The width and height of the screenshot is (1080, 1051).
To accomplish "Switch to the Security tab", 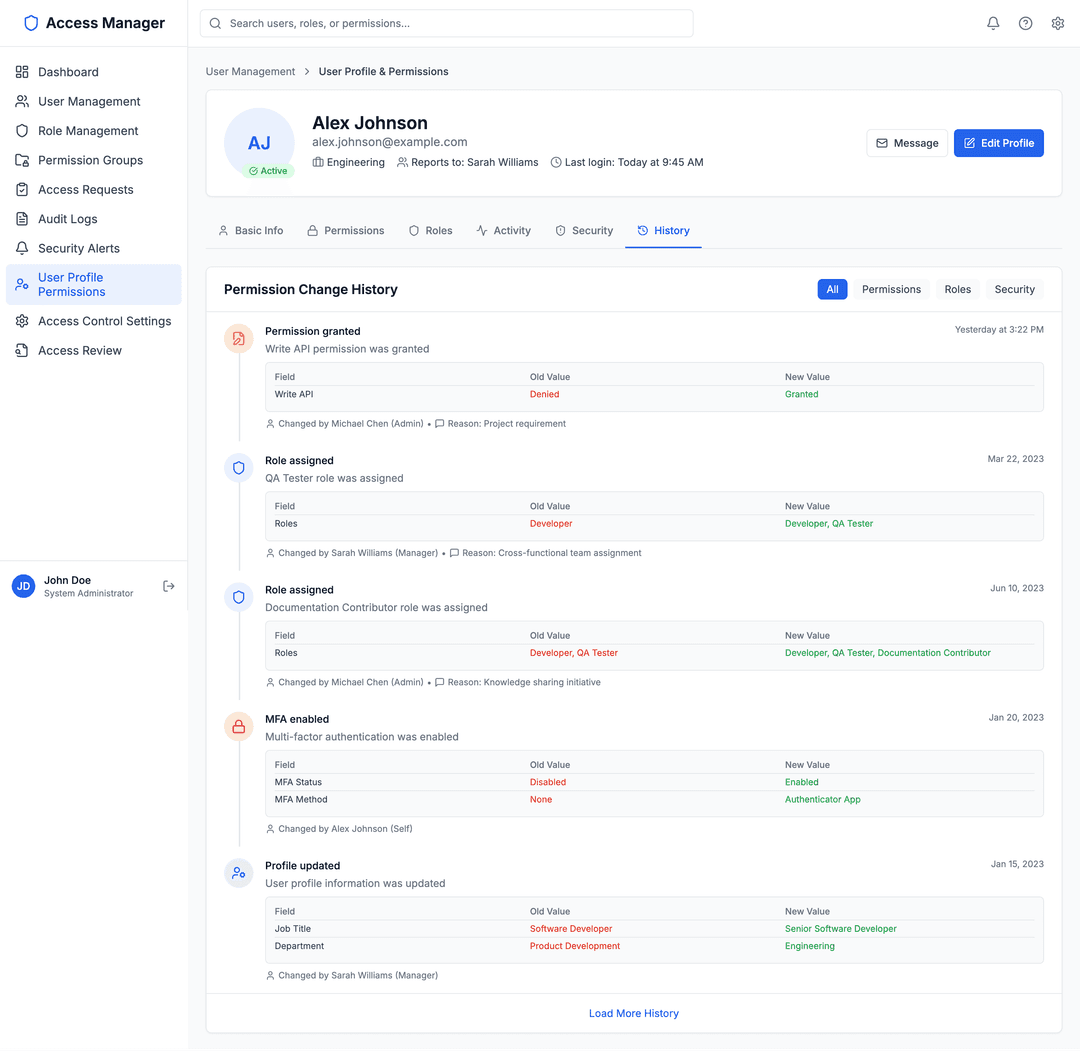I will tap(584, 230).
